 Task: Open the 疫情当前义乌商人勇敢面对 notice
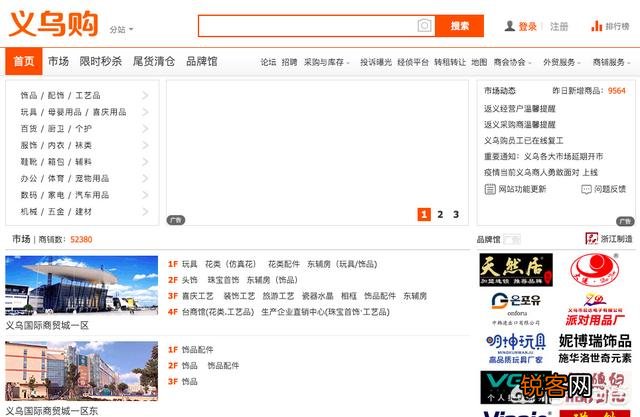[x=541, y=172]
